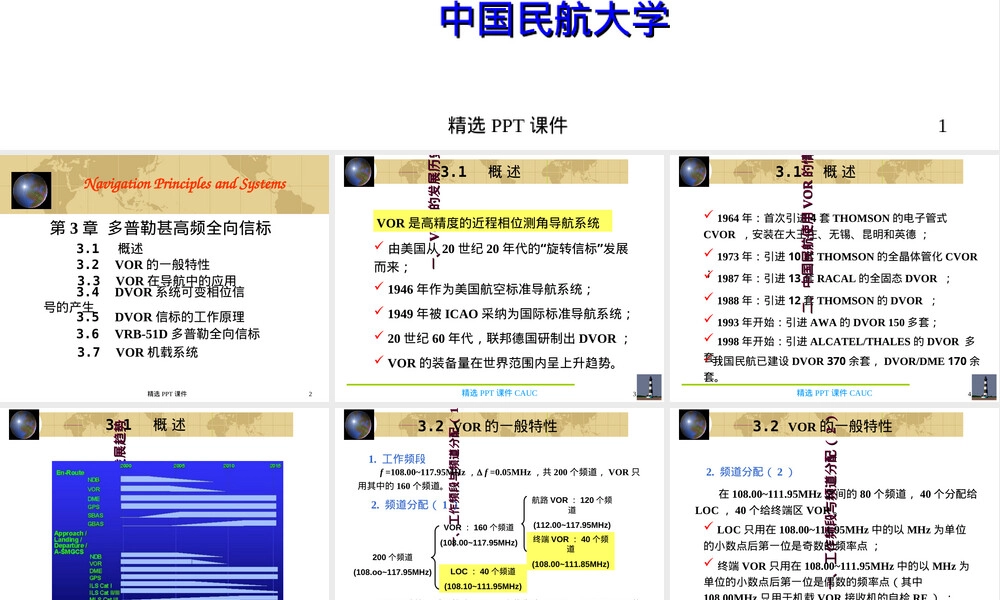Click the 3.2 VOR 的一般特性 title on 工作频段 slide

tap(487, 425)
